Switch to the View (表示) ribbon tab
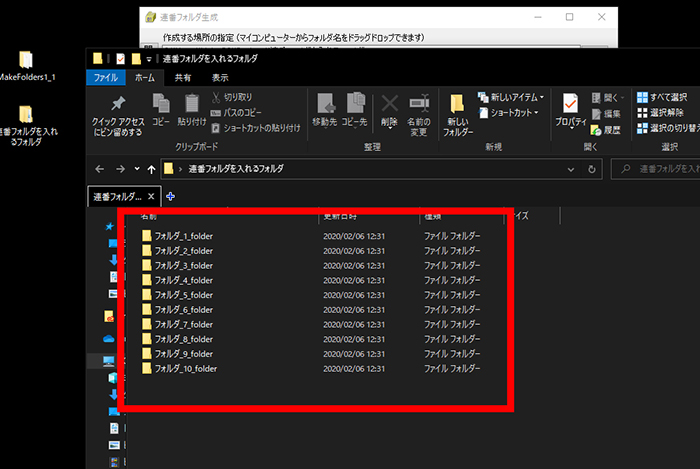Screen dimensions: 700x469 [x=220, y=76]
